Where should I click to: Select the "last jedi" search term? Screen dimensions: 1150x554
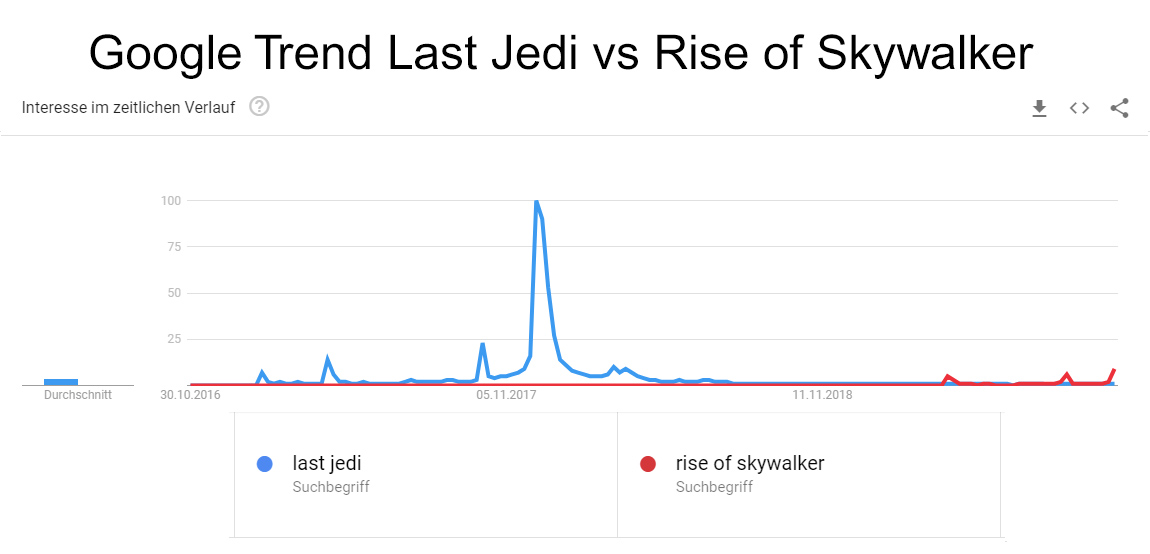(327, 463)
